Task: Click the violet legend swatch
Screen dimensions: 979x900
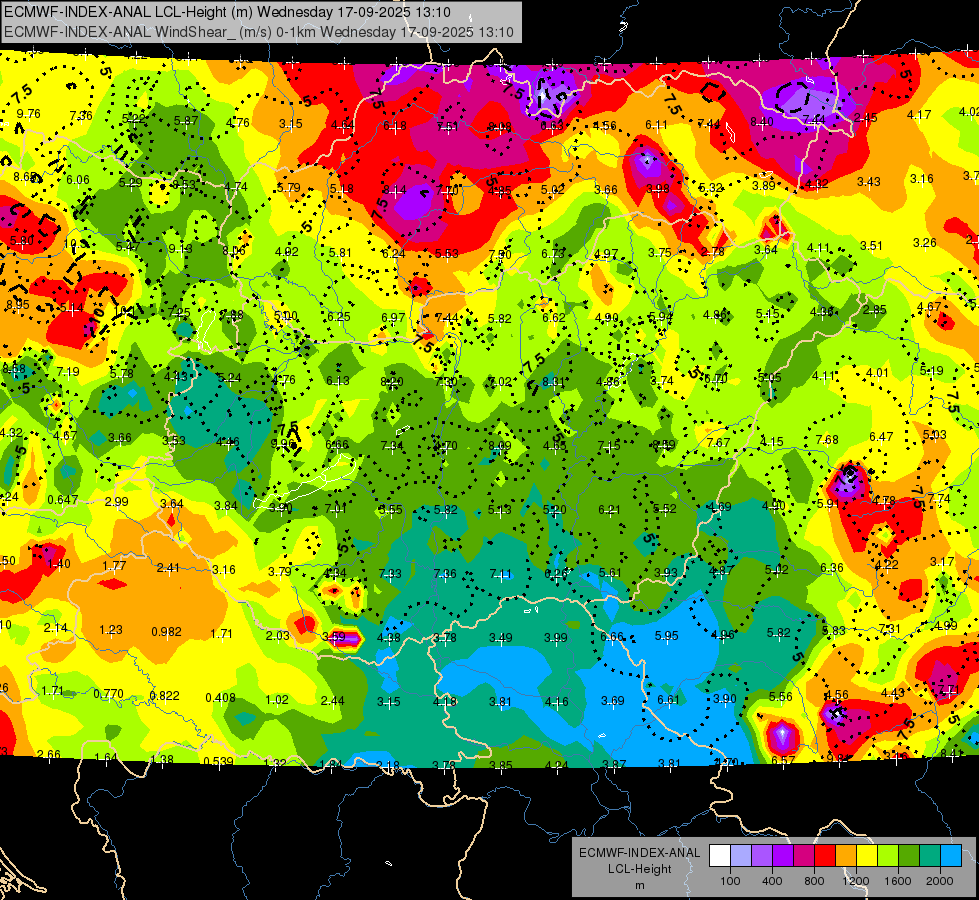Action: pyautogui.click(x=783, y=856)
